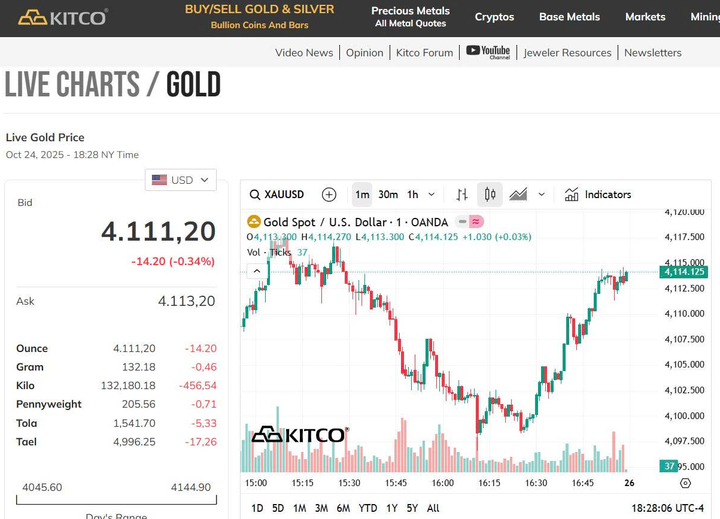
Task: Click the XAUUSD symbol search icon
Action: [256, 195]
